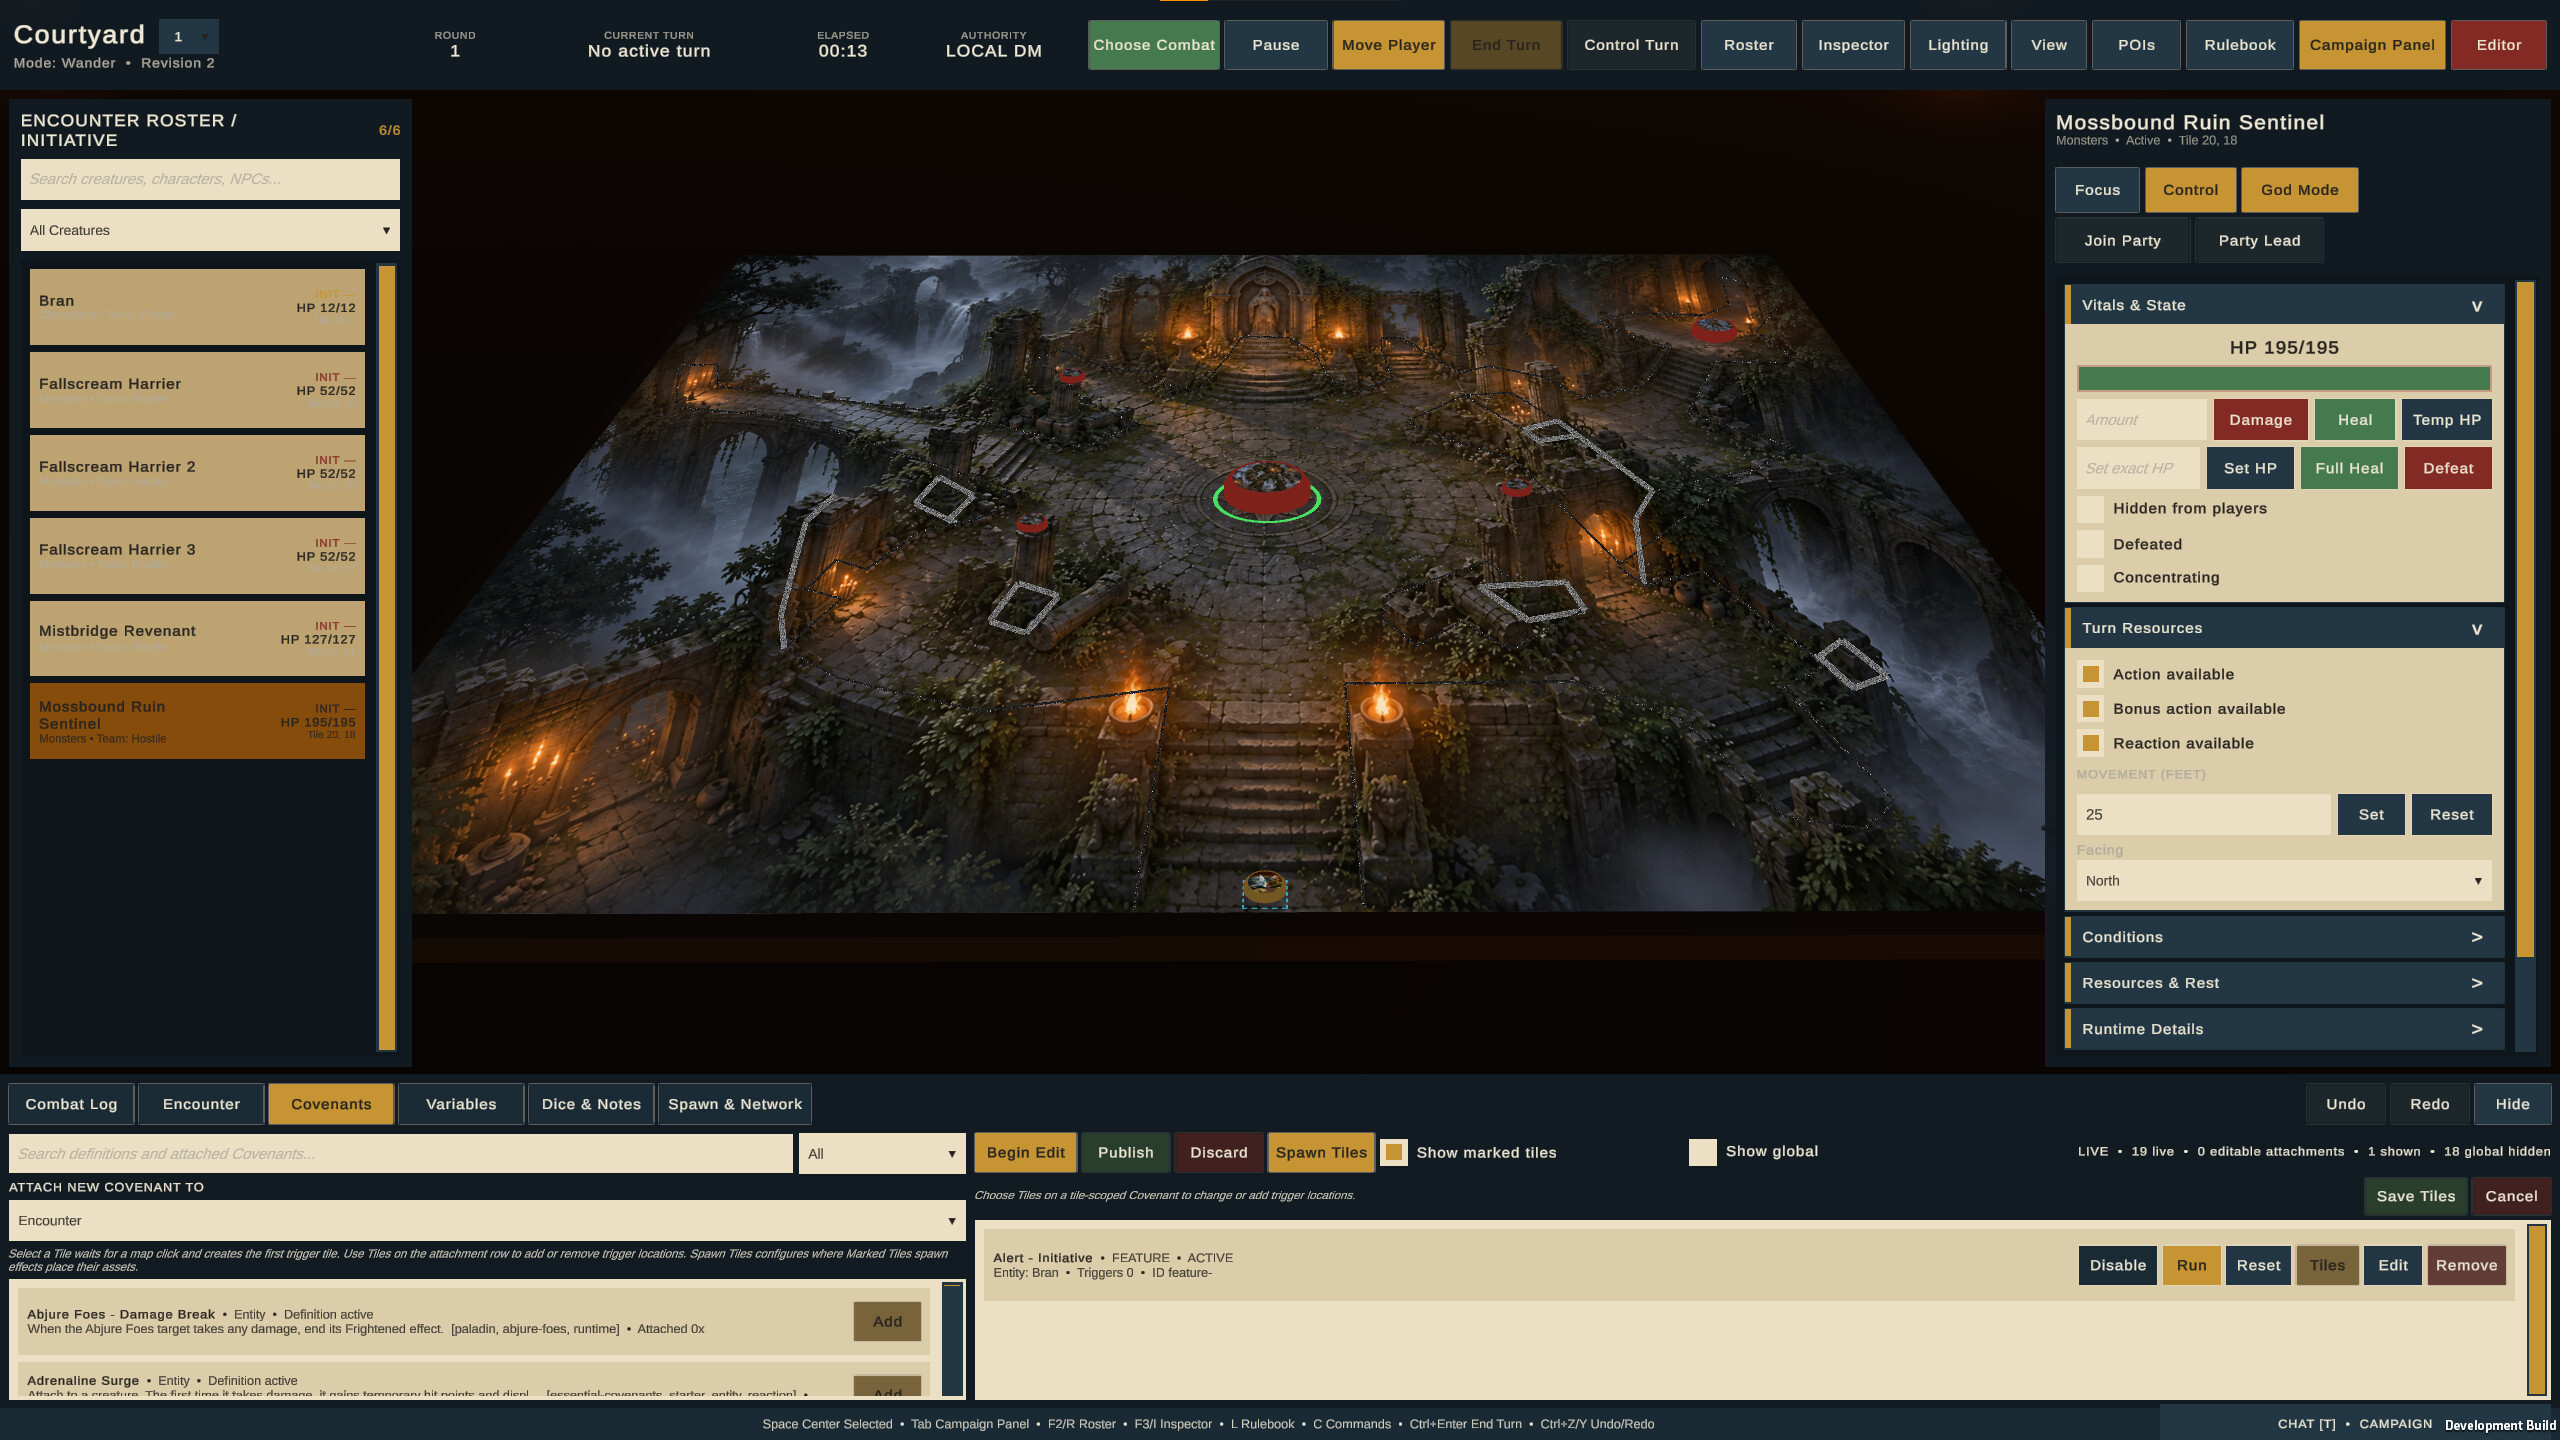
Task: Open the Lighting controls
Action: [x=1957, y=45]
